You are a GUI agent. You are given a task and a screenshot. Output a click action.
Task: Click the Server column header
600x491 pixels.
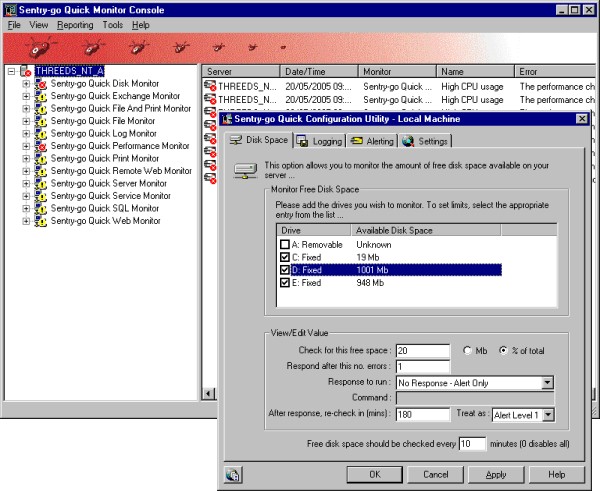click(x=241, y=72)
